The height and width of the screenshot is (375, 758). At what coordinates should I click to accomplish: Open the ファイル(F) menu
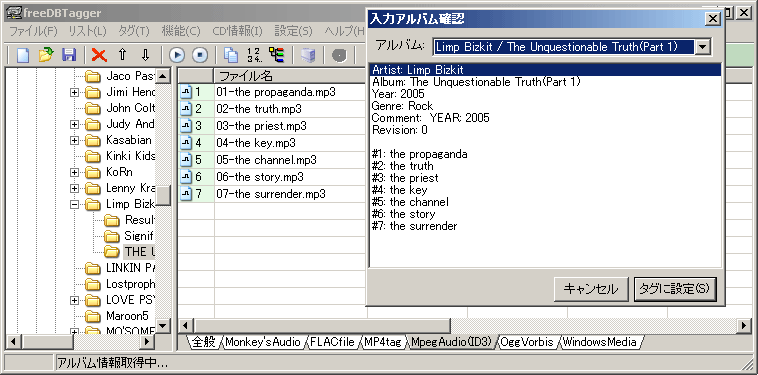33,31
